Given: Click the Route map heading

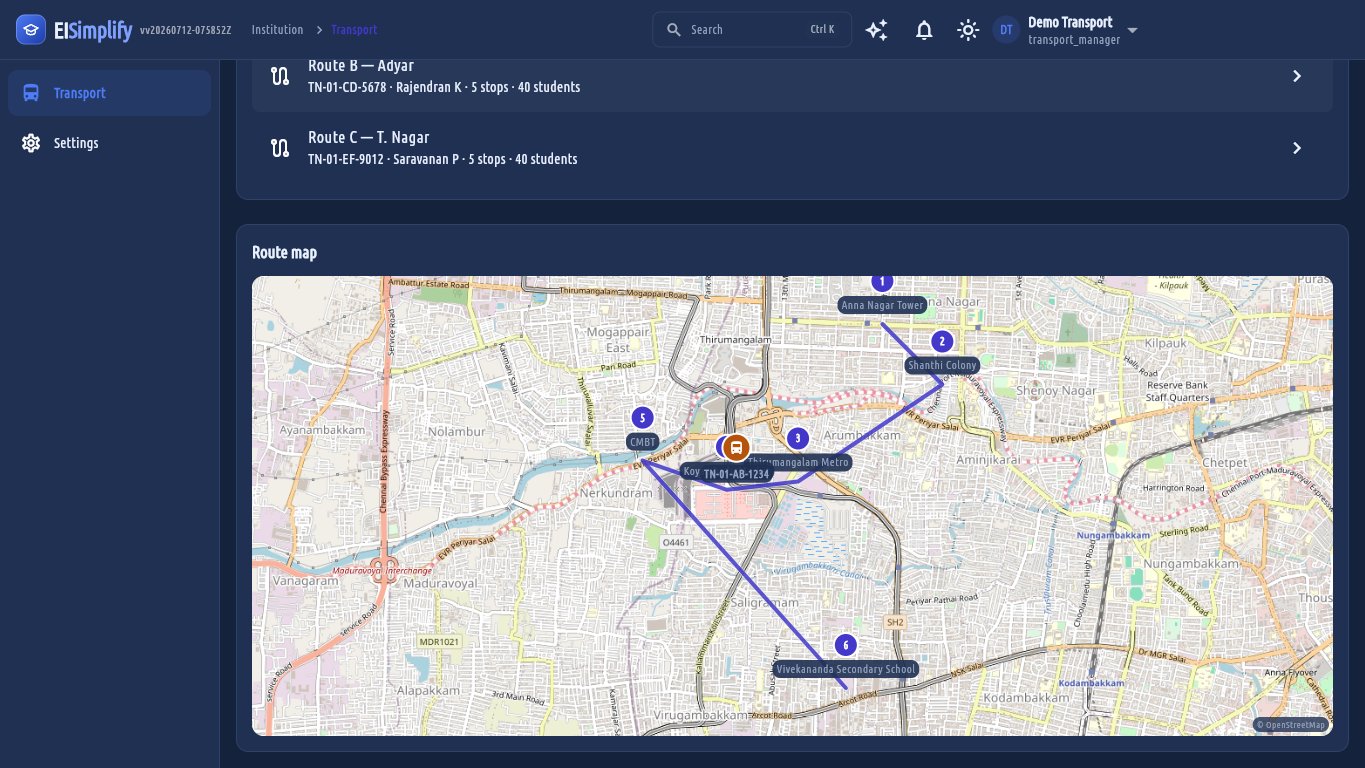Looking at the screenshot, I should click(285, 252).
